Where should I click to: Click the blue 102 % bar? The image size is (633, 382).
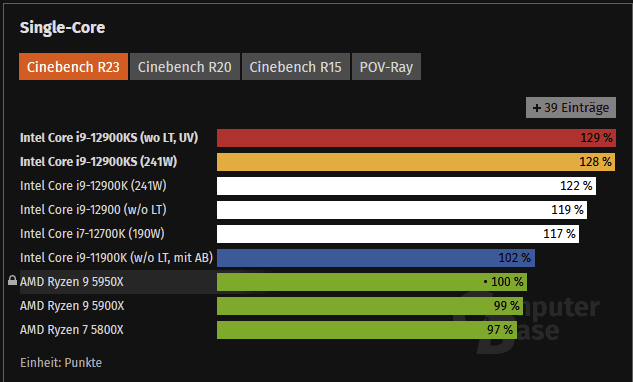click(376, 258)
